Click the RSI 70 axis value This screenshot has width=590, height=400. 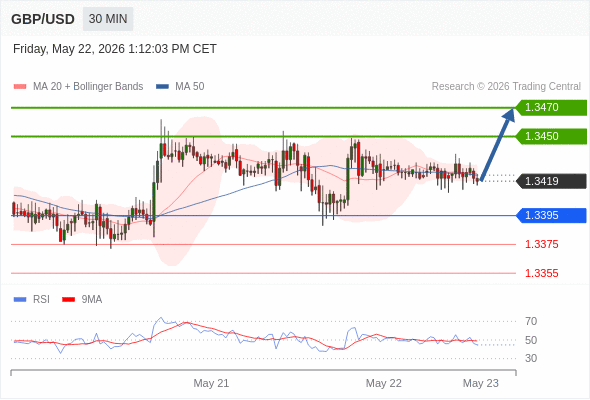coord(531,321)
